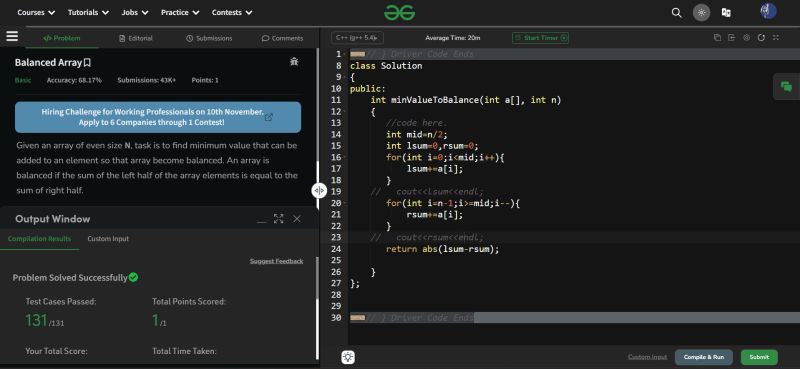The height and width of the screenshot is (369, 800).
Task: Click the lightbulb hint icon
Action: pos(348,357)
